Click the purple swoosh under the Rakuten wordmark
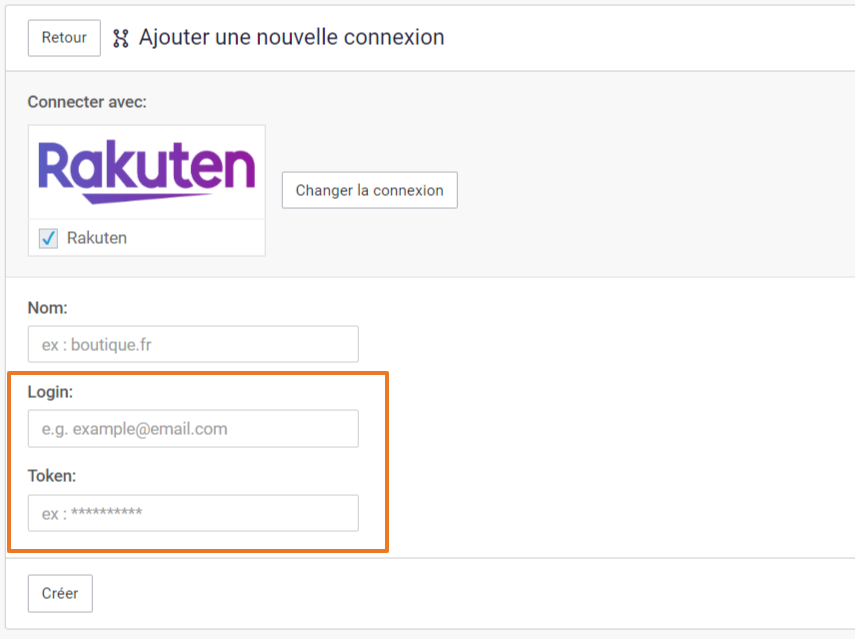The width and height of the screenshot is (855, 639). [x=147, y=198]
